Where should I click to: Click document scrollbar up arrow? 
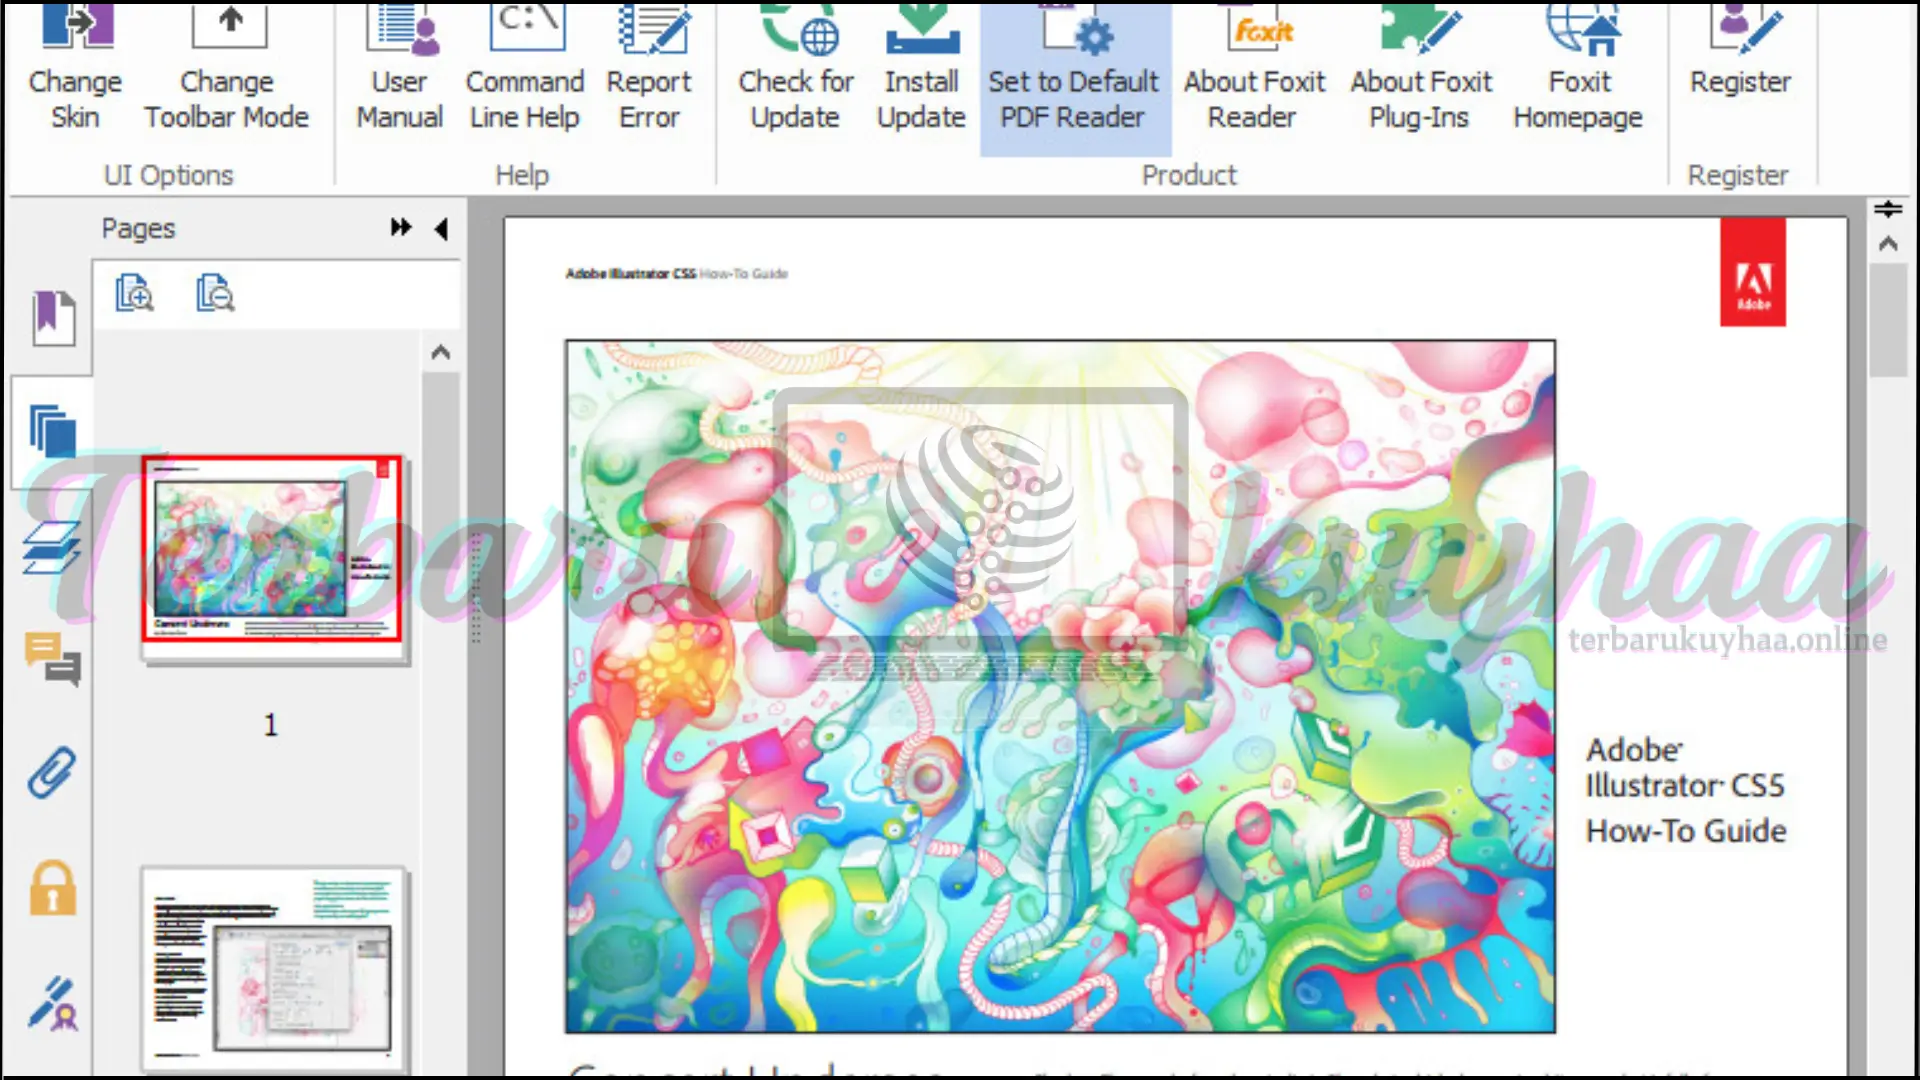[1888, 244]
